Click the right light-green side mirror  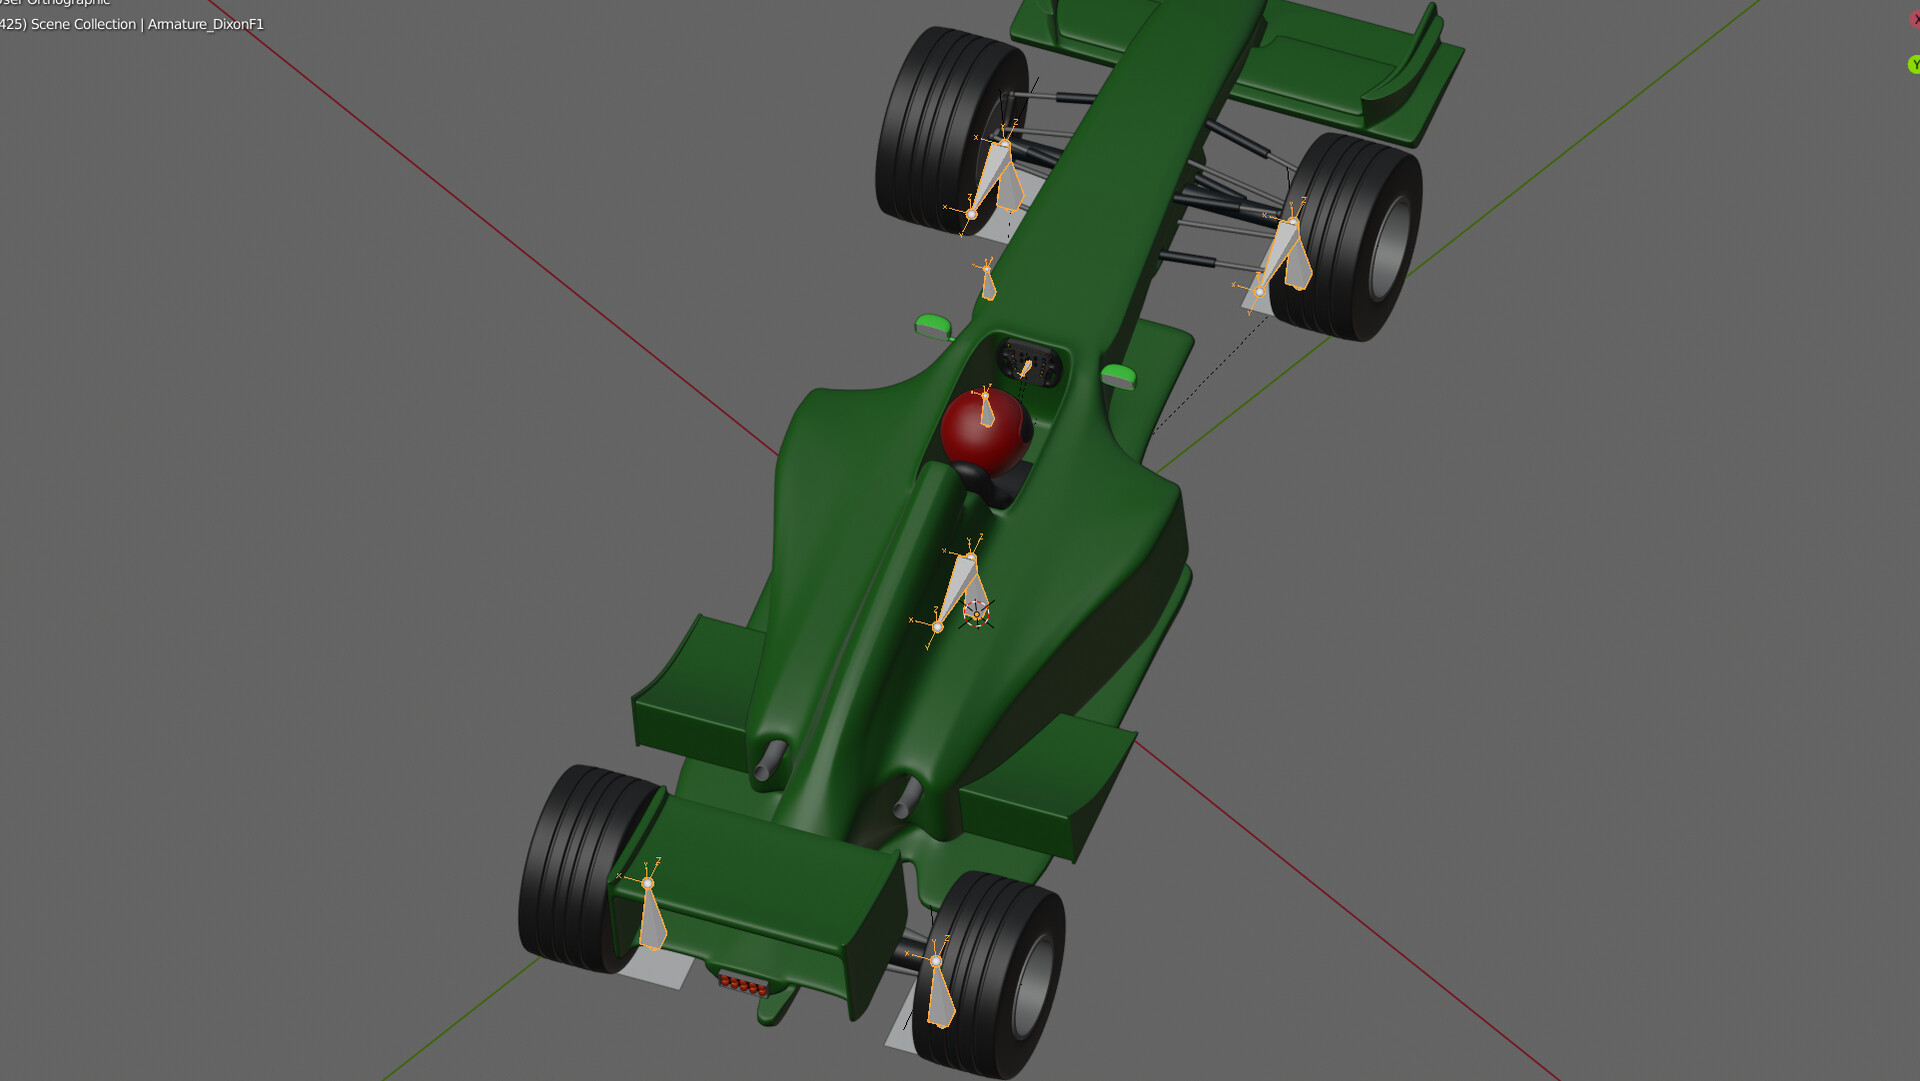1118,376
